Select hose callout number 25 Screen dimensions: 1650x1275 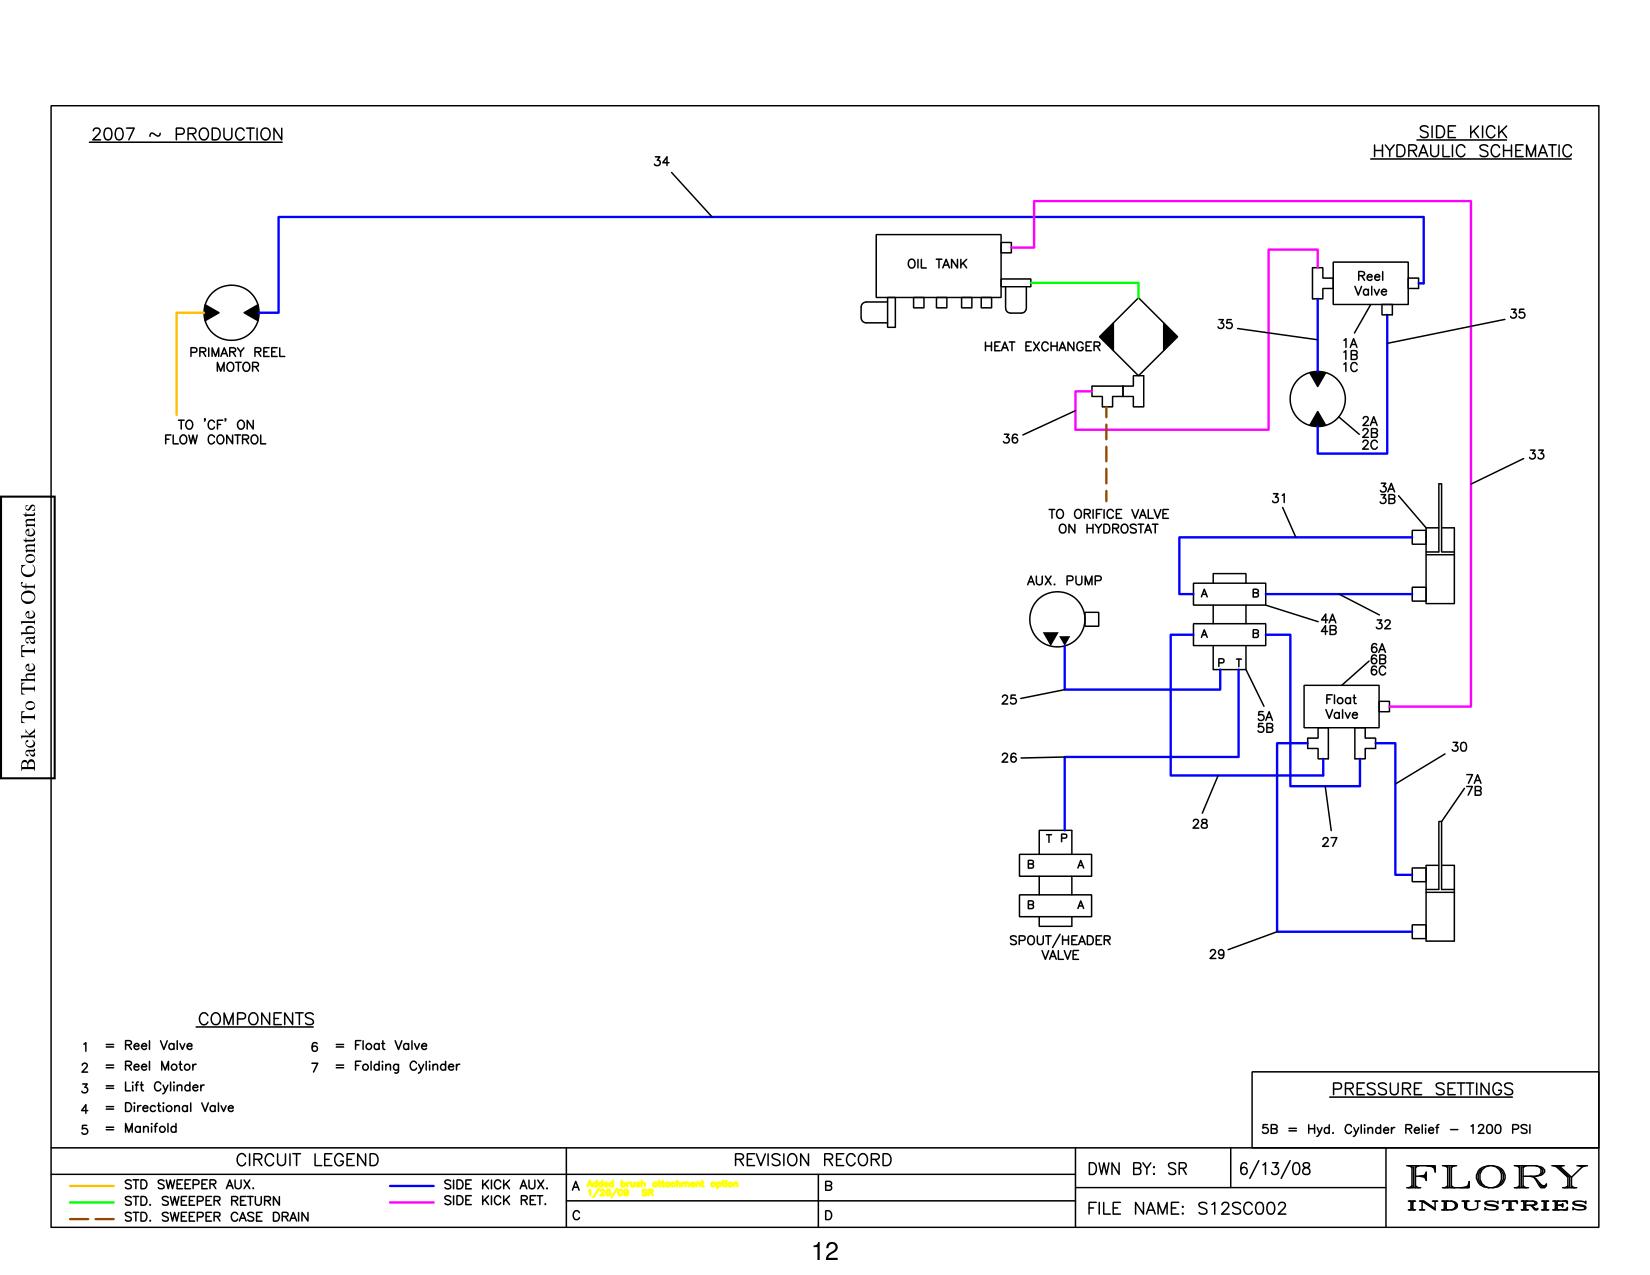tap(1008, 699)
